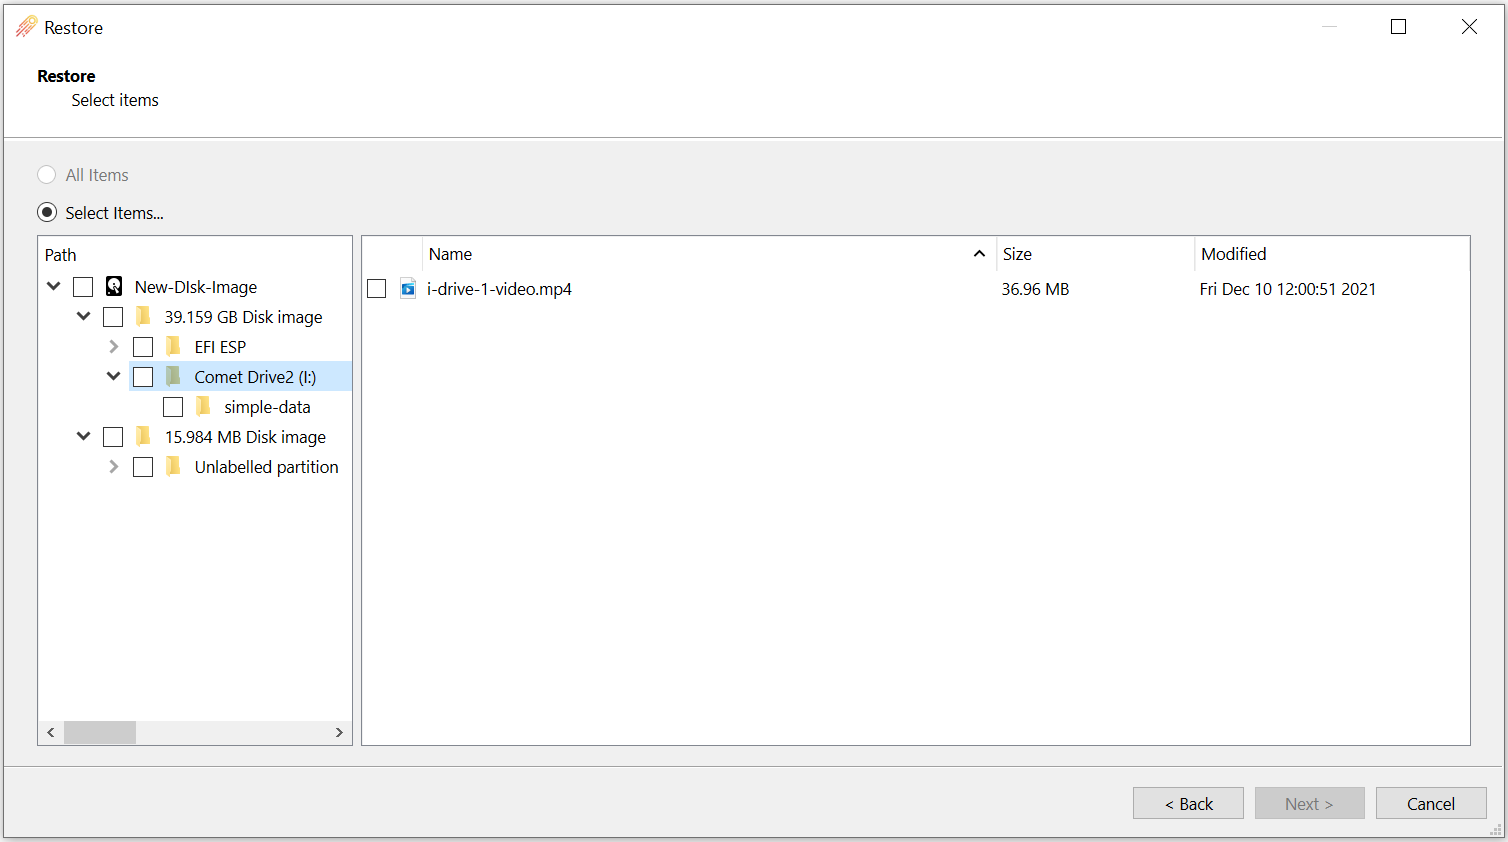Click the simple-data folder icon

click(x=204, y=407)
